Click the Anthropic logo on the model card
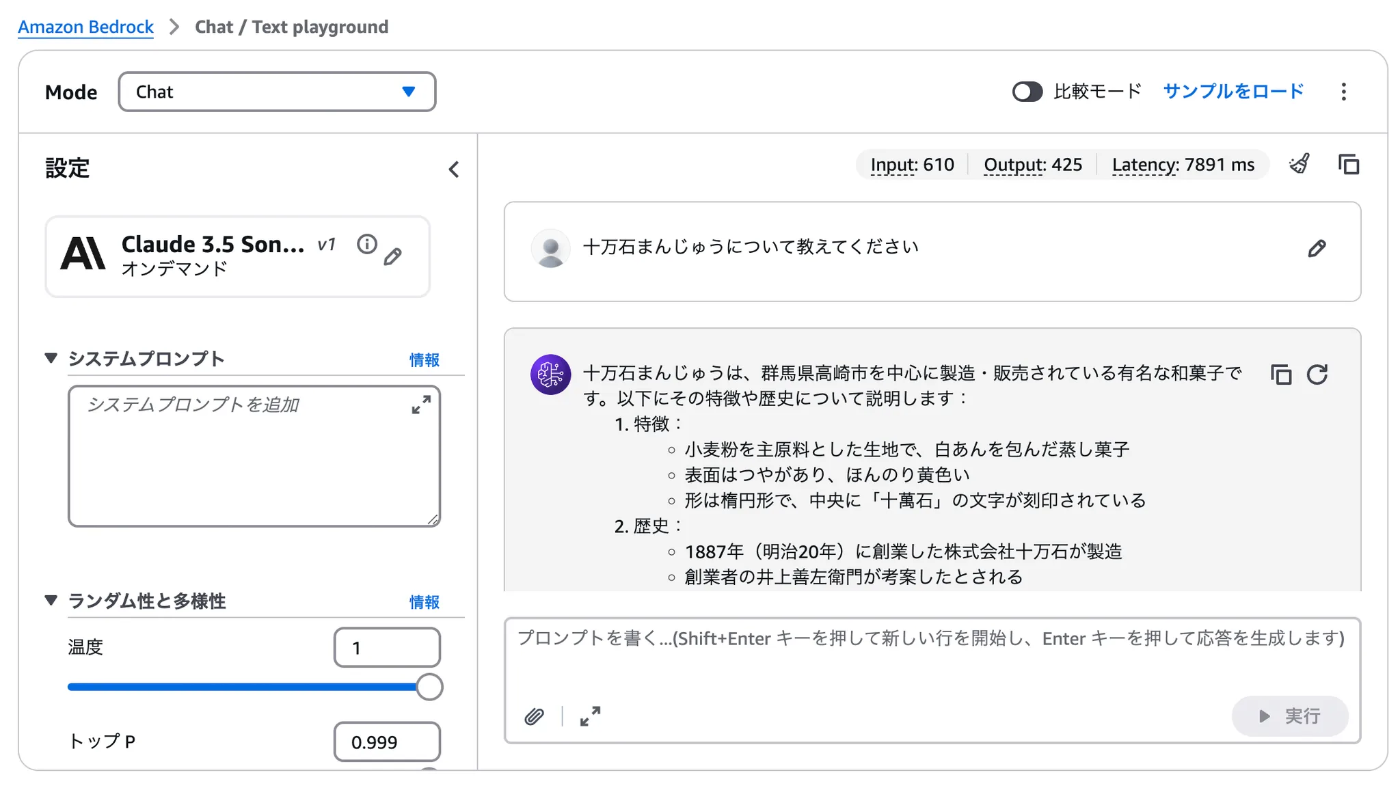This screenshot has width=1400, height=790. (83, 254)
